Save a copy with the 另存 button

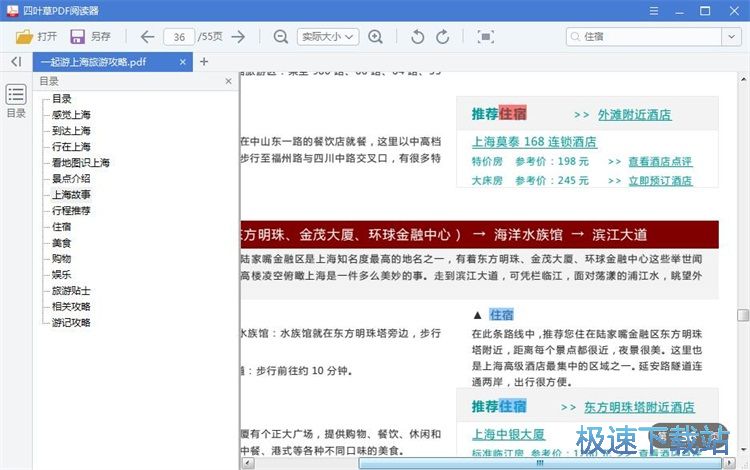coord(90,36)
